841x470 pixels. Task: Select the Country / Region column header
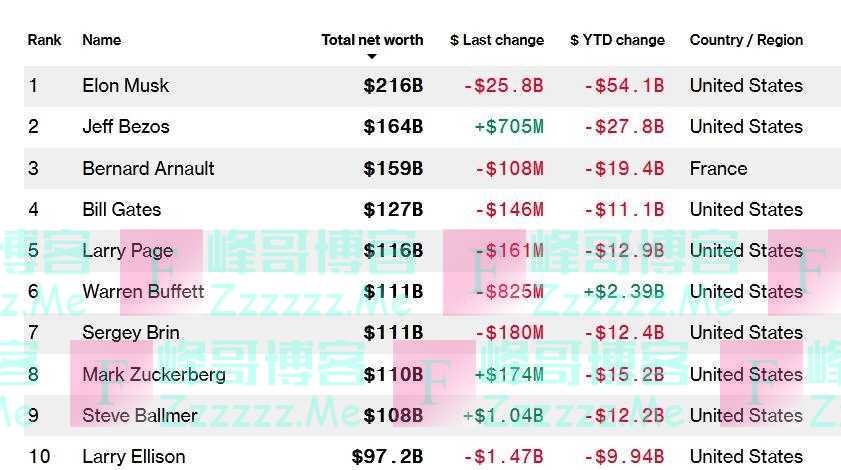[x=746, y=40]
